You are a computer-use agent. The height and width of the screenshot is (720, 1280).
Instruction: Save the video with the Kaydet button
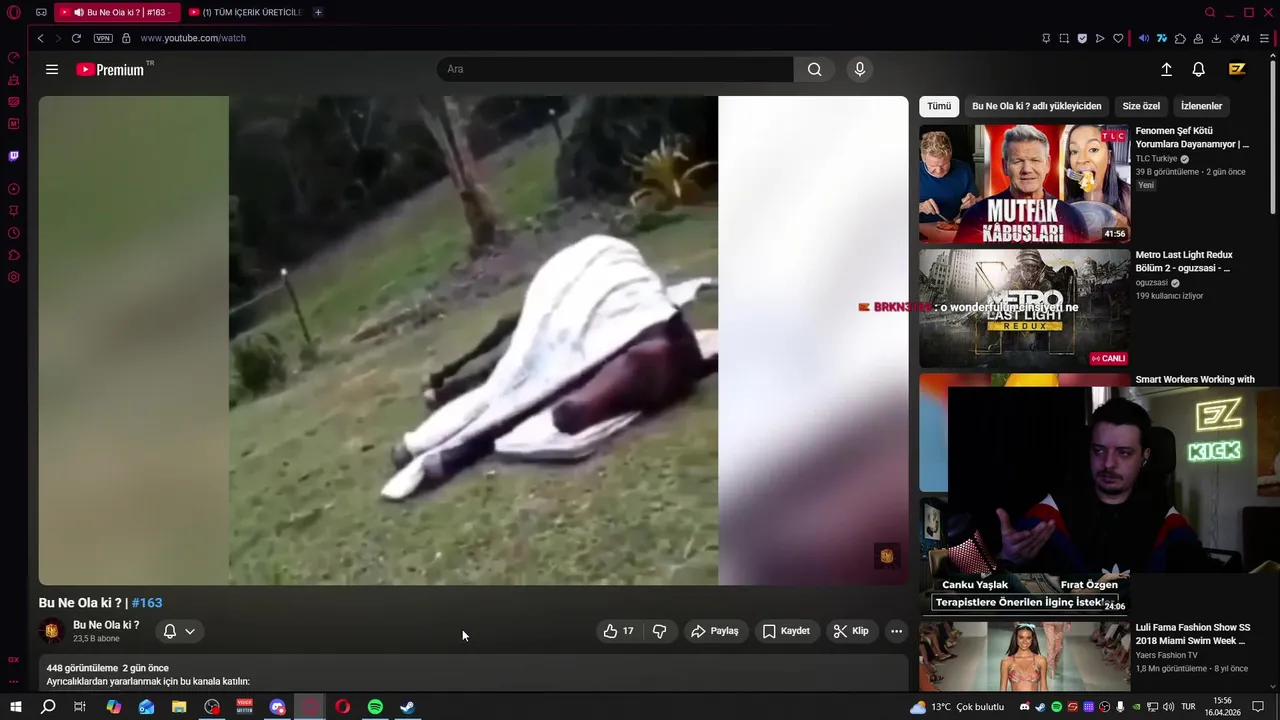786,631
